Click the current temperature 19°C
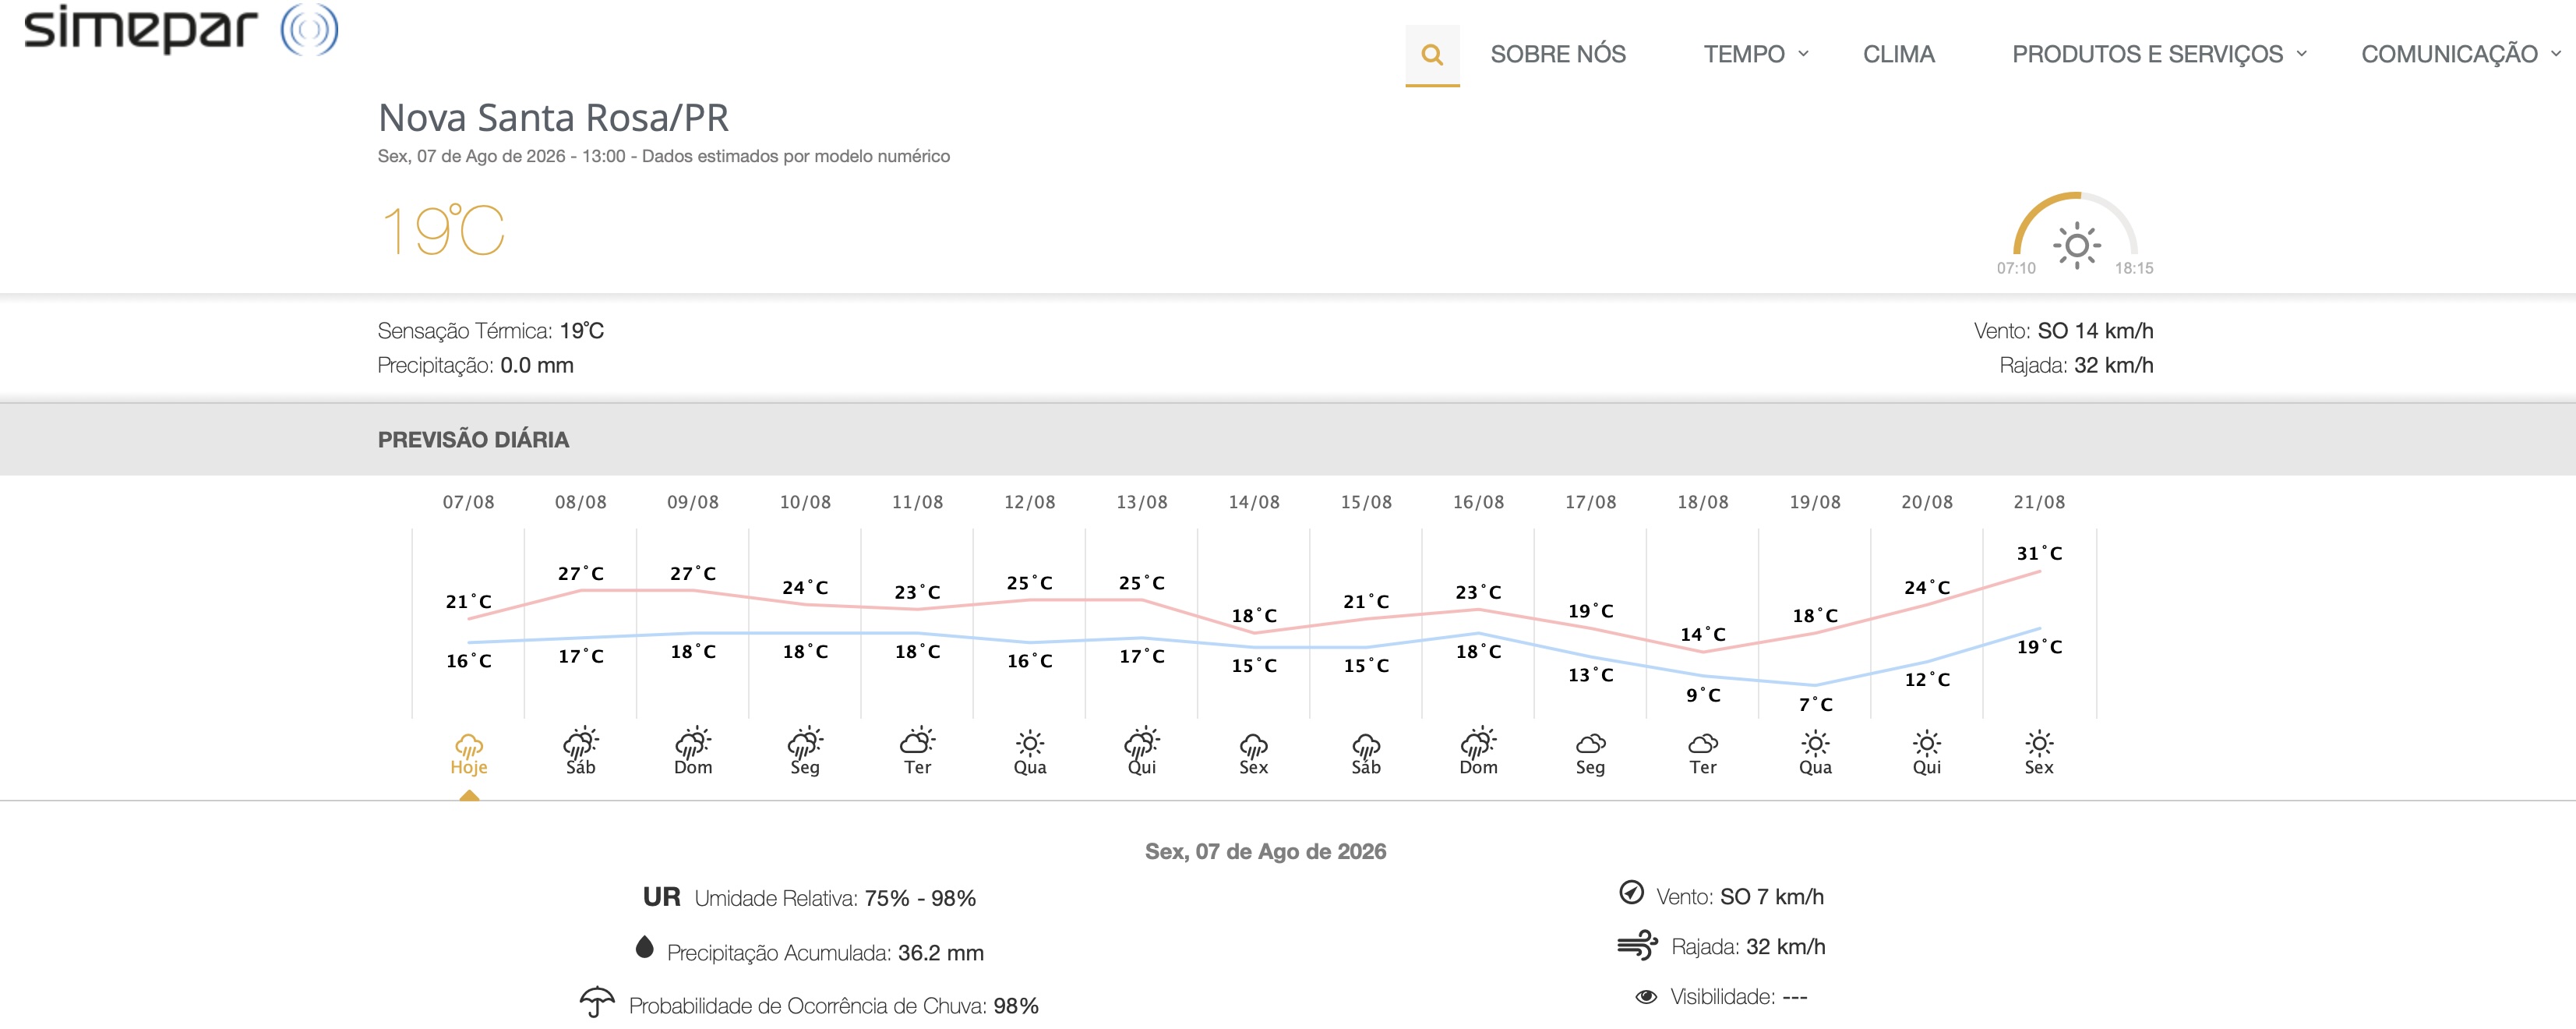The height and width of the screenshot is (1029, 2576). click(x=443, y=230)
